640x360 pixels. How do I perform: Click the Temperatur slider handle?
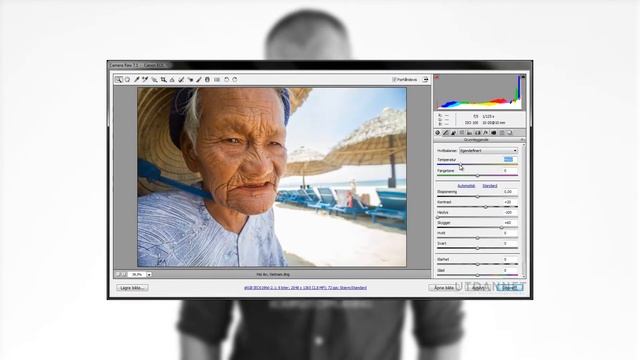click(460, 164)
